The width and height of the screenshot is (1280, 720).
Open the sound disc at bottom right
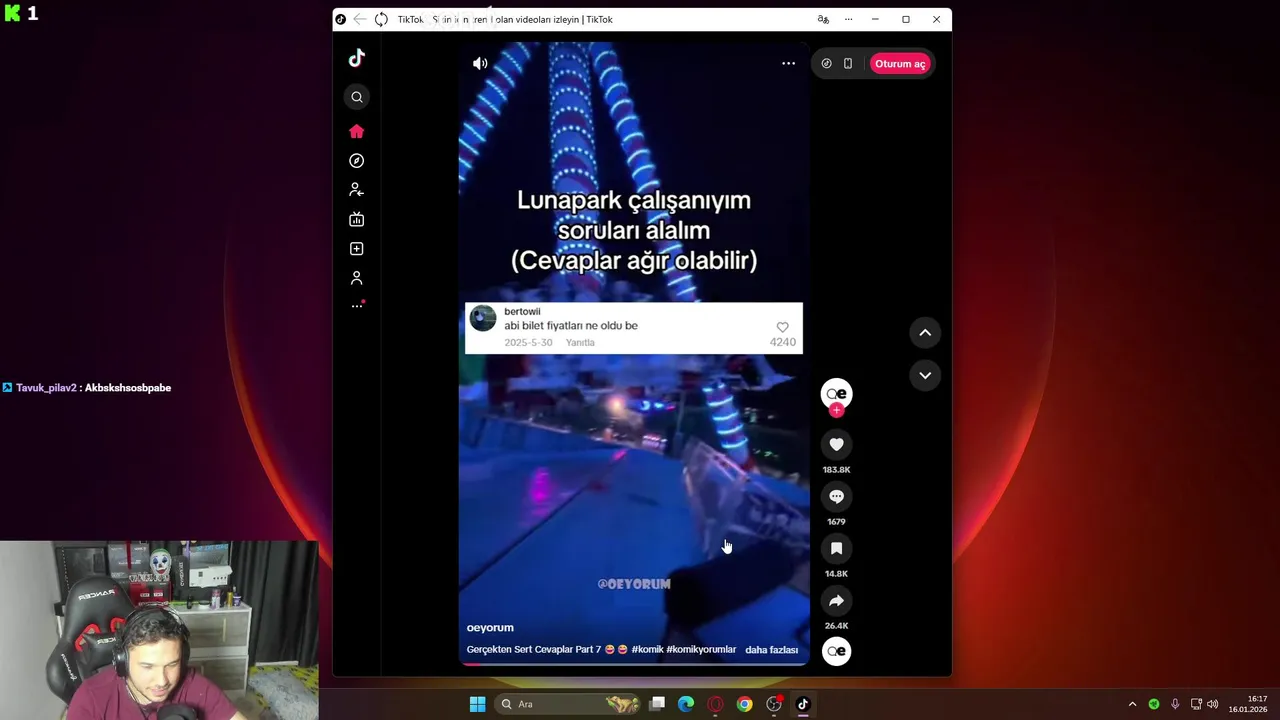pos(837,652)
